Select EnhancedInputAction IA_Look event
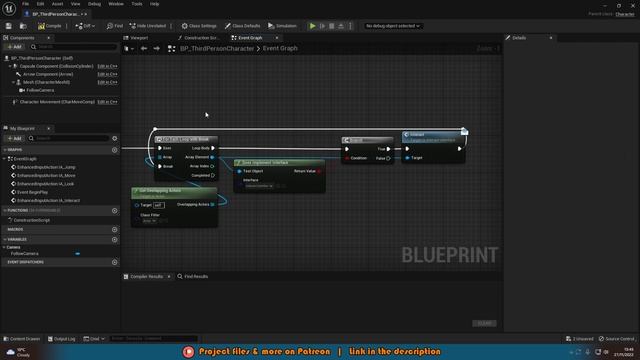This screenshot has width=640, height=360. [x=45, y=184]
